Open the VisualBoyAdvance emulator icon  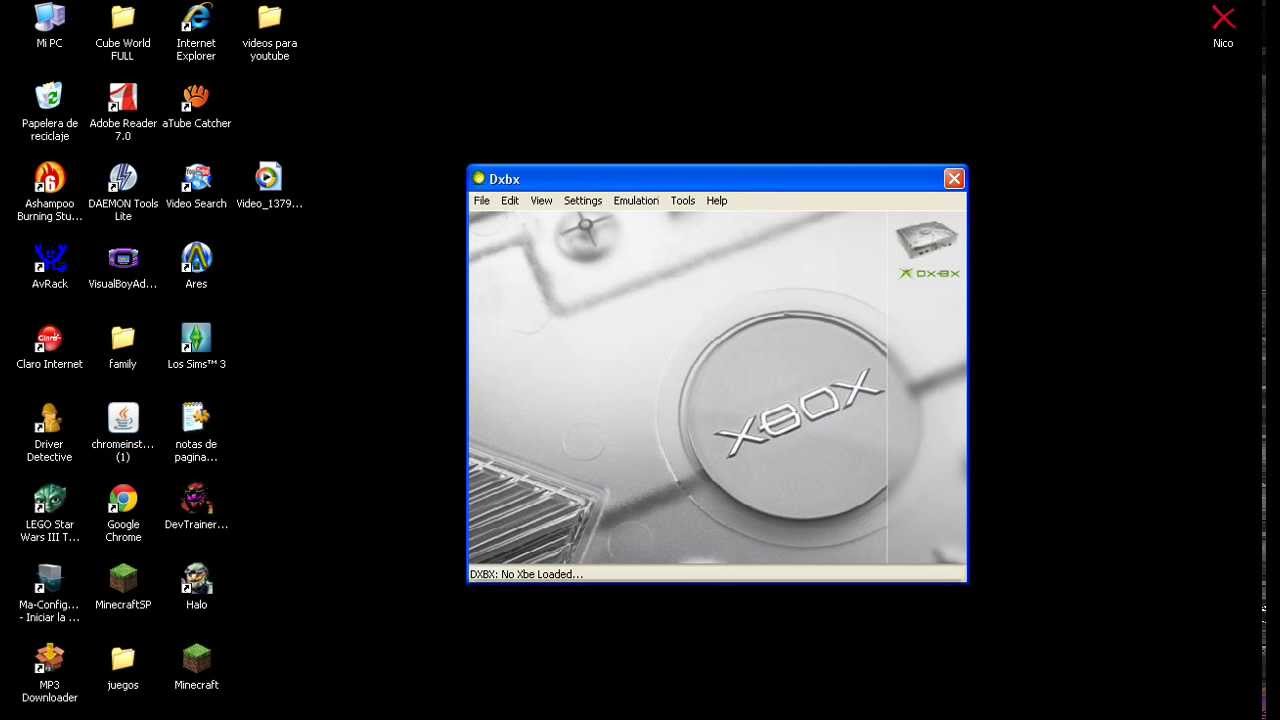pos(123,266)
